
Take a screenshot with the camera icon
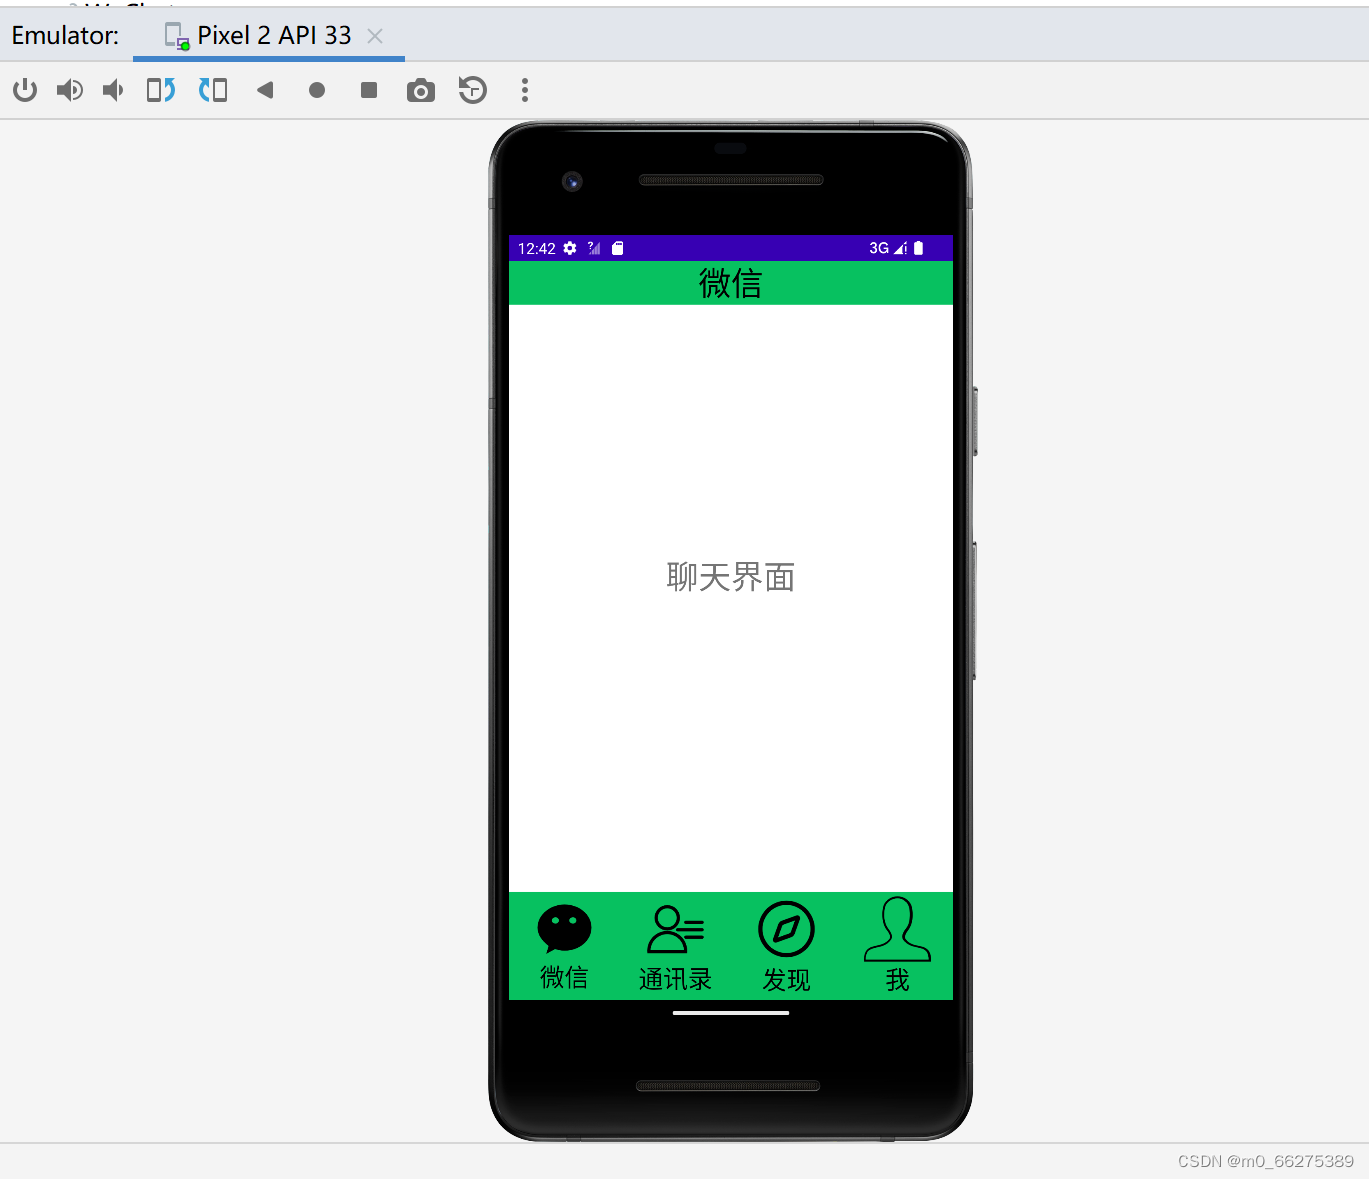(421, 91)
